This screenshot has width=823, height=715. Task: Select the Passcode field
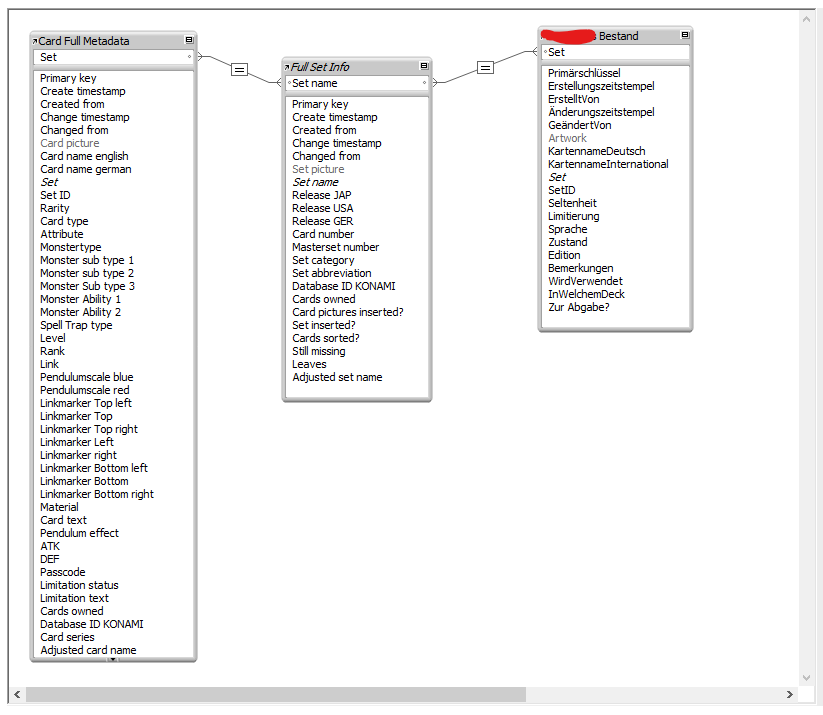tap(62, 572)
